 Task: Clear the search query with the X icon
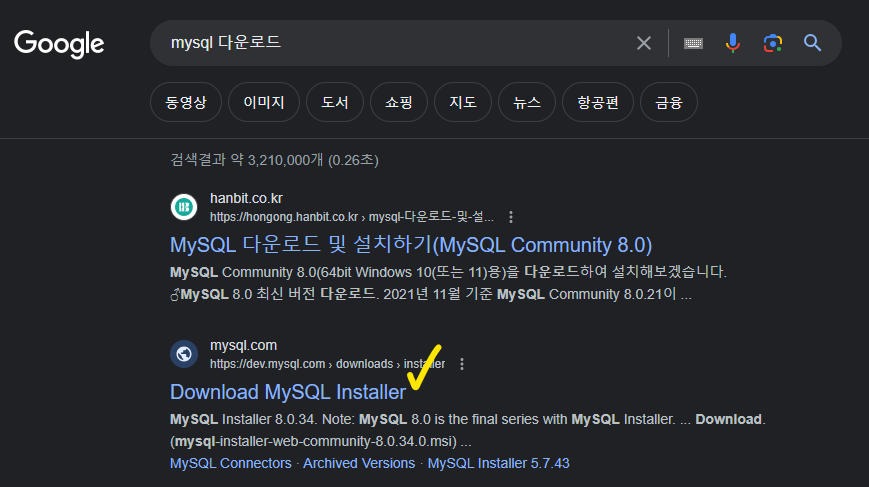click(643, 43)
